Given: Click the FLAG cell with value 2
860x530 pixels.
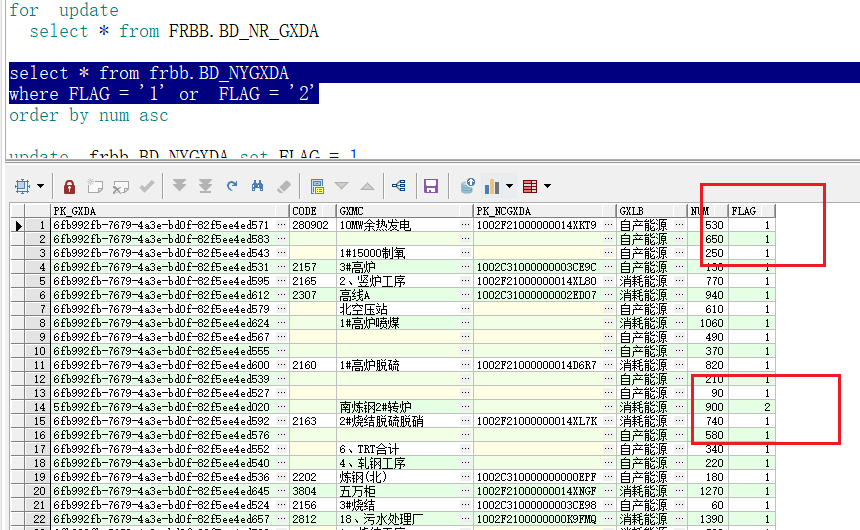Looking at the screenshot, I should pos(751,407).
